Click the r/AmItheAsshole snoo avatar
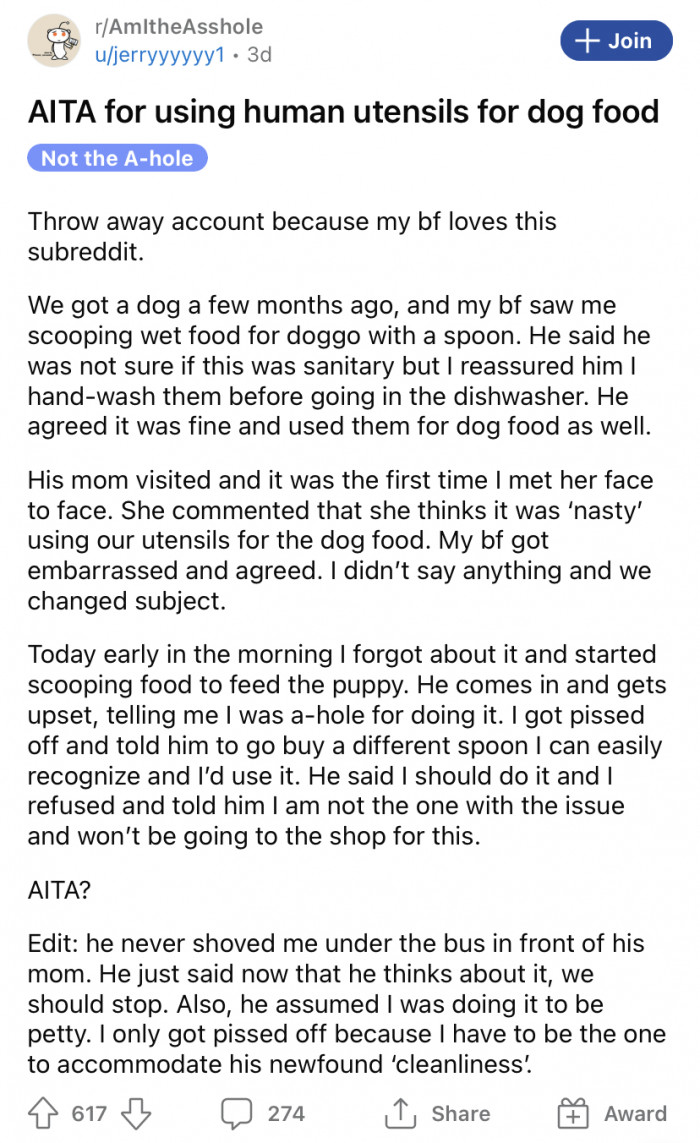This screenshot has width=700, height=1143. [x=55, y=41]
